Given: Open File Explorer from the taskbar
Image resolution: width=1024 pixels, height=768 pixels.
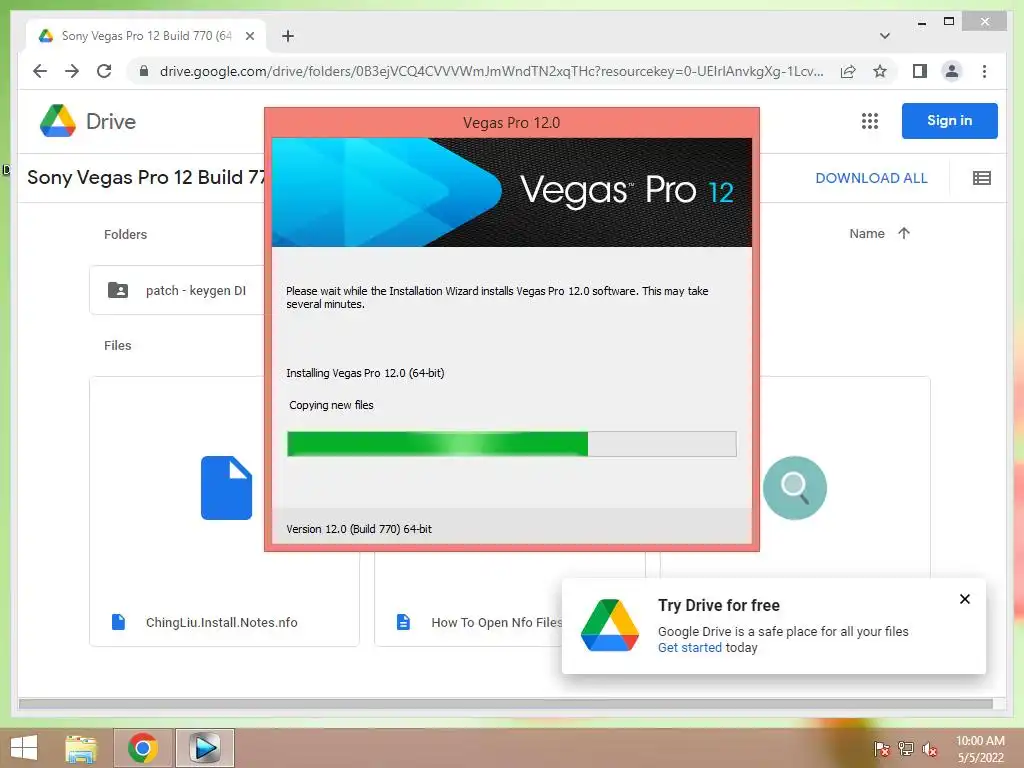Looking at the screenshot, I should (81, 748).
